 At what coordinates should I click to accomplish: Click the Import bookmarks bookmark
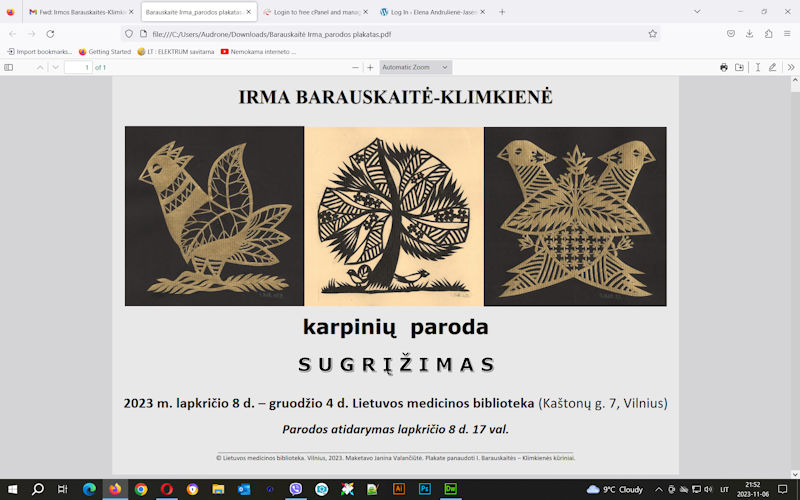39,52
